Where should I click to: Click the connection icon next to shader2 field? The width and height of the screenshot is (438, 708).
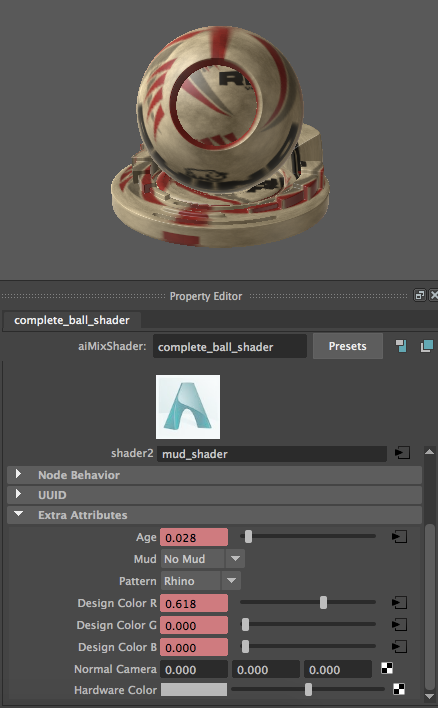(x=402, y=453)
